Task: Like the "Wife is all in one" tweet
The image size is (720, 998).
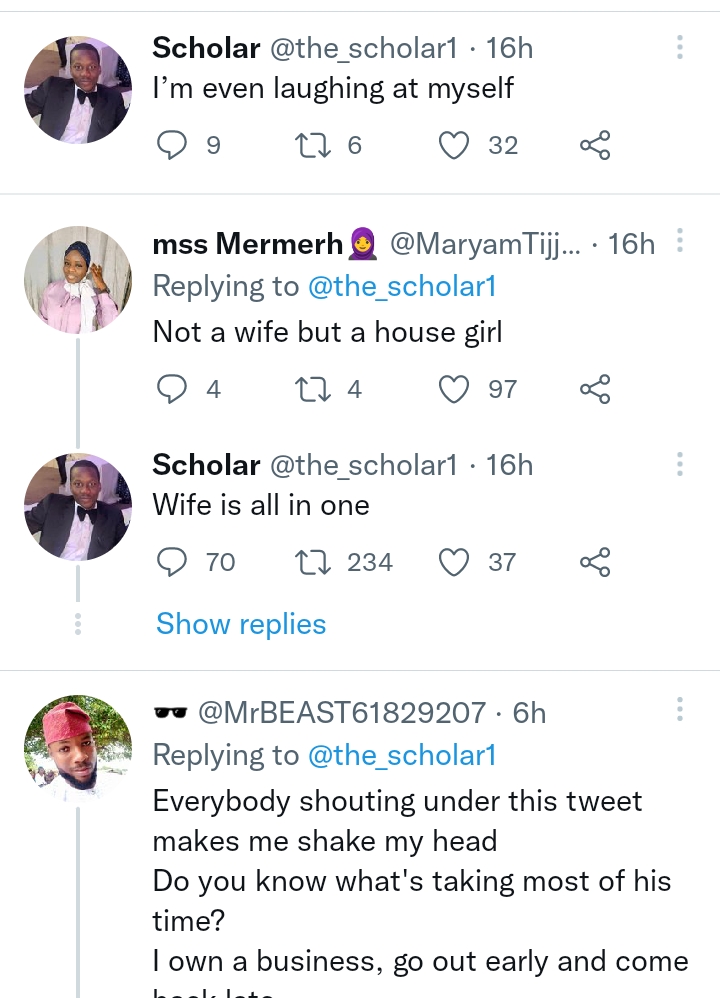Action: (455, 562)
